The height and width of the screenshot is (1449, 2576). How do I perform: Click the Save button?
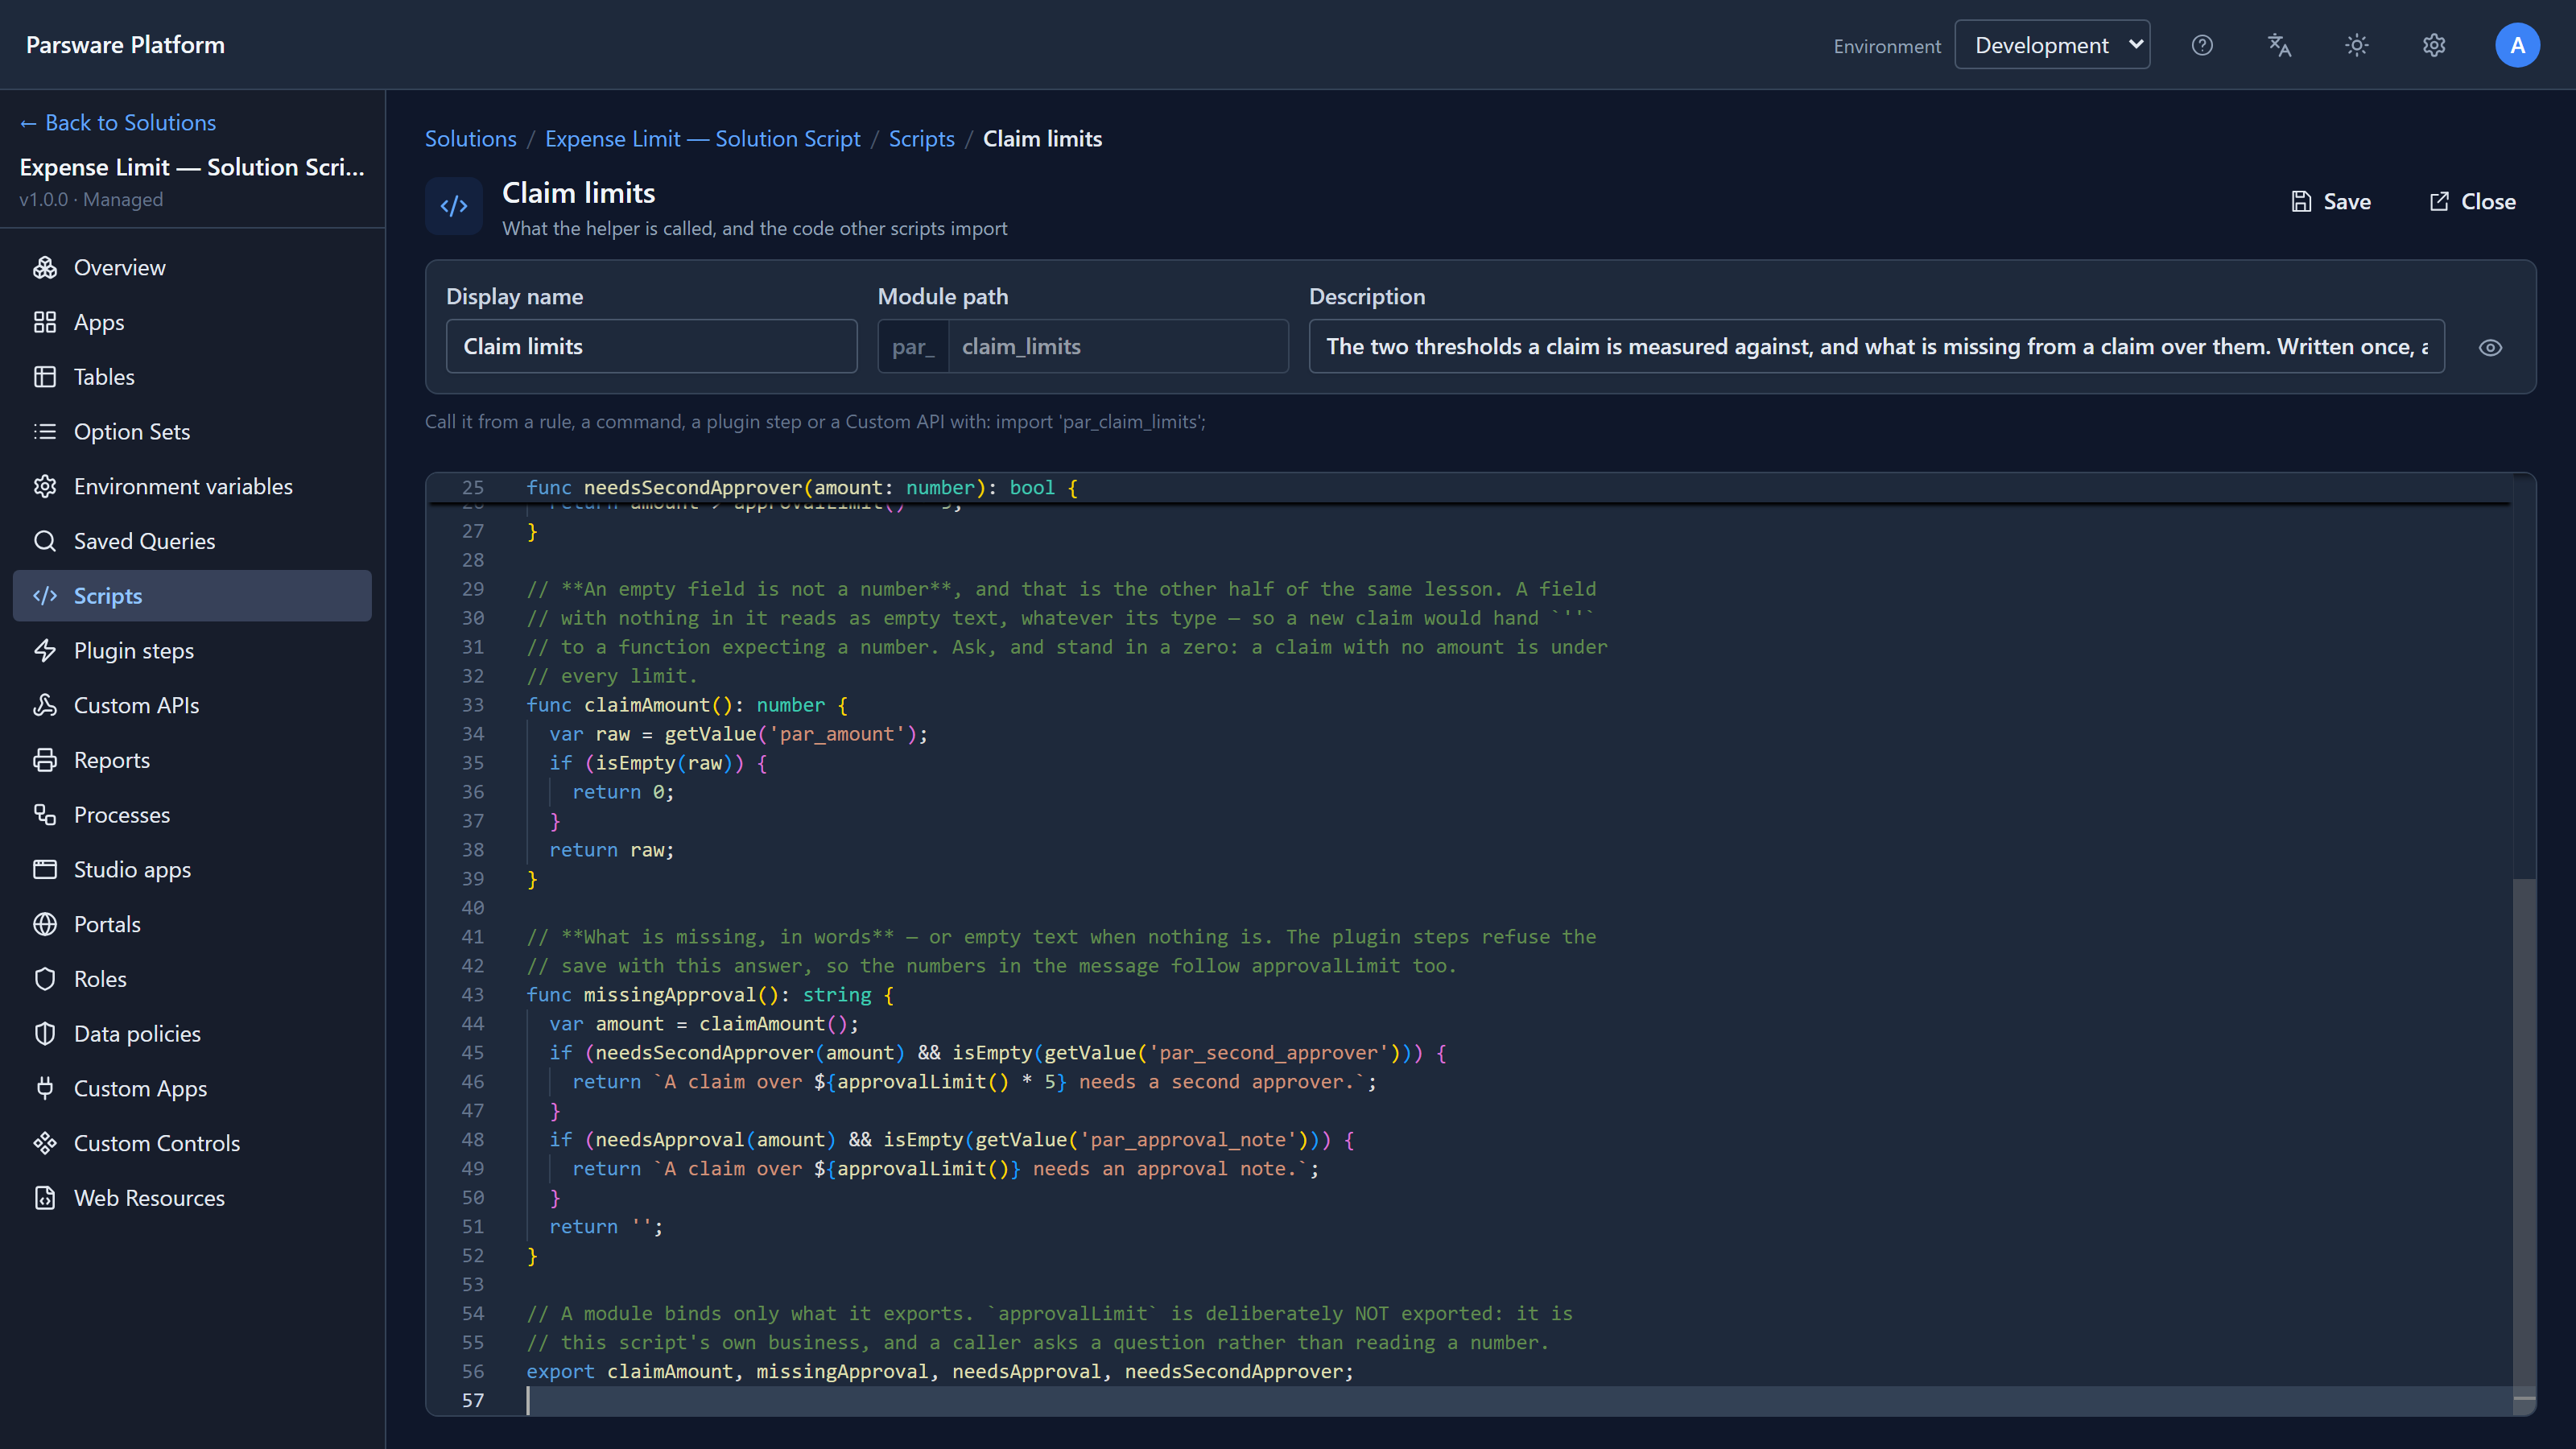point(2331,202)
